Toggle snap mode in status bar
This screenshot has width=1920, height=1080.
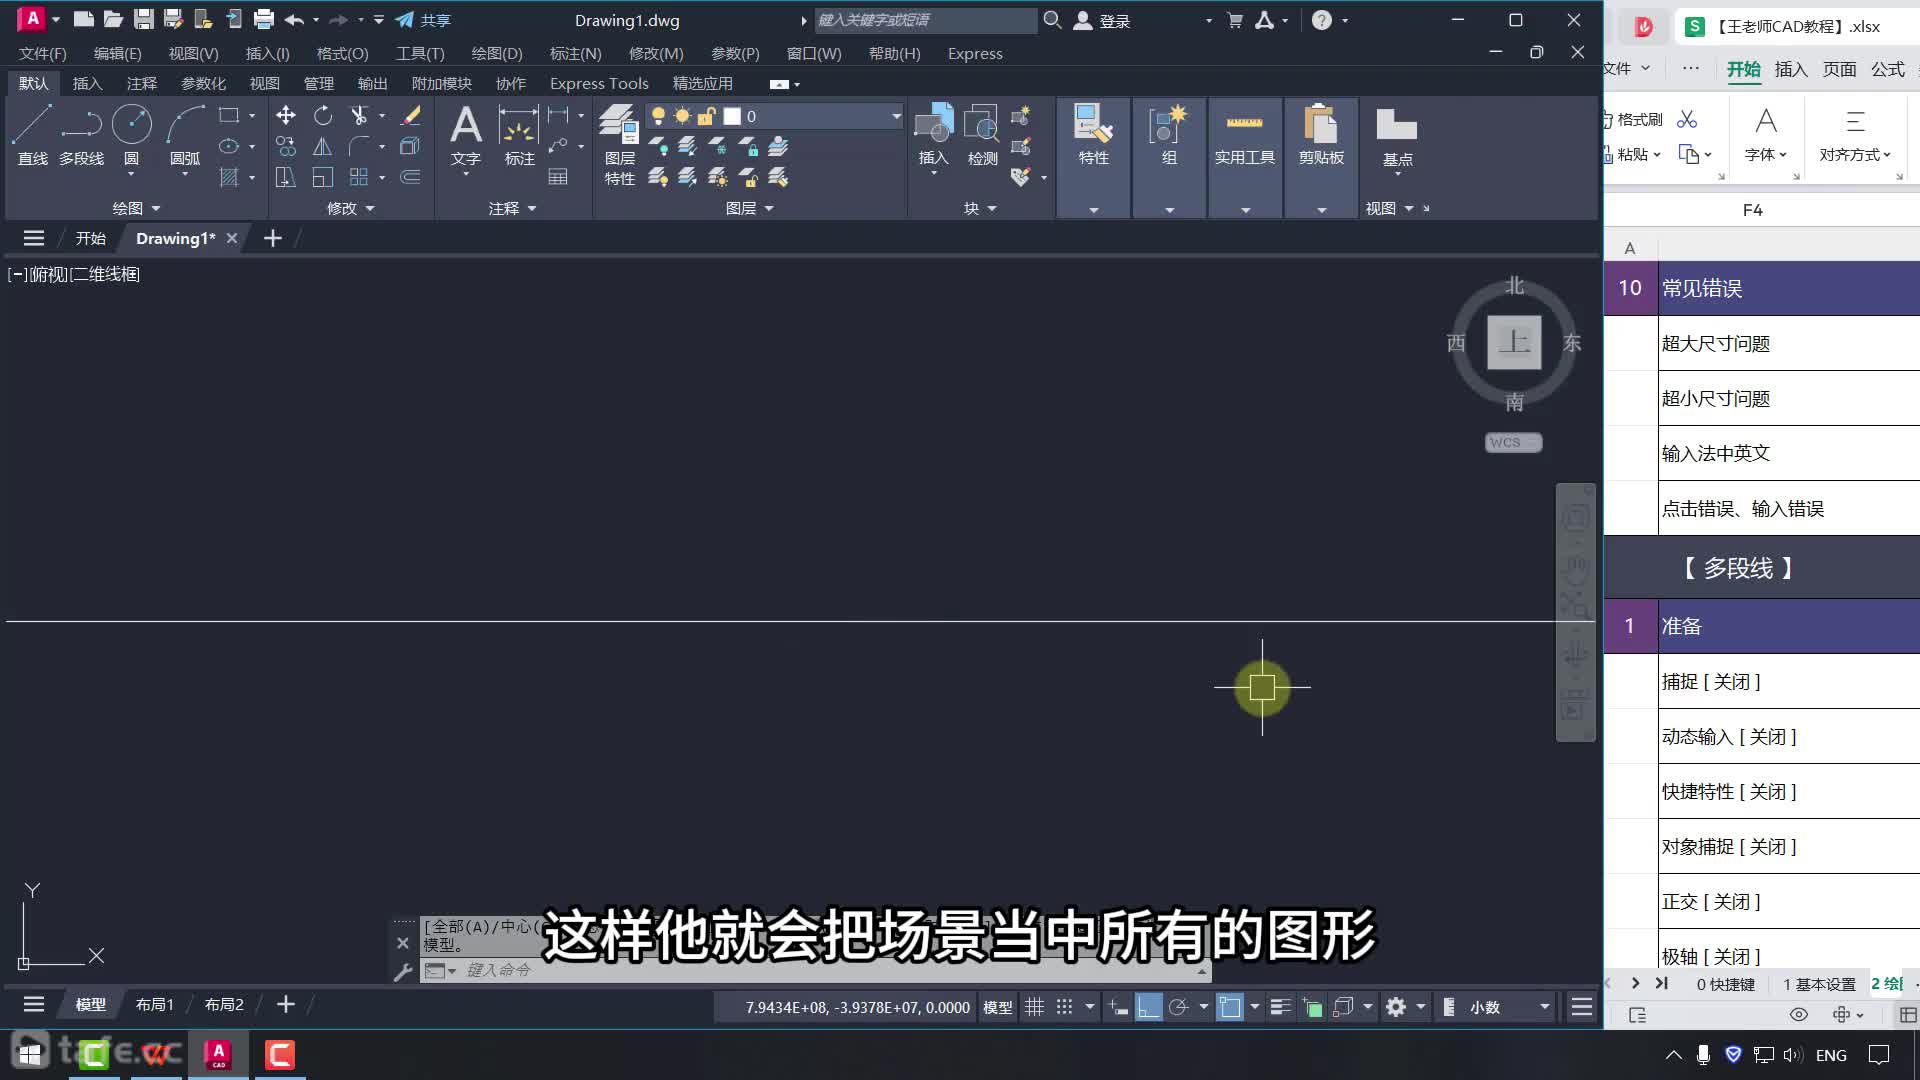click(x=1065, y=1007)
